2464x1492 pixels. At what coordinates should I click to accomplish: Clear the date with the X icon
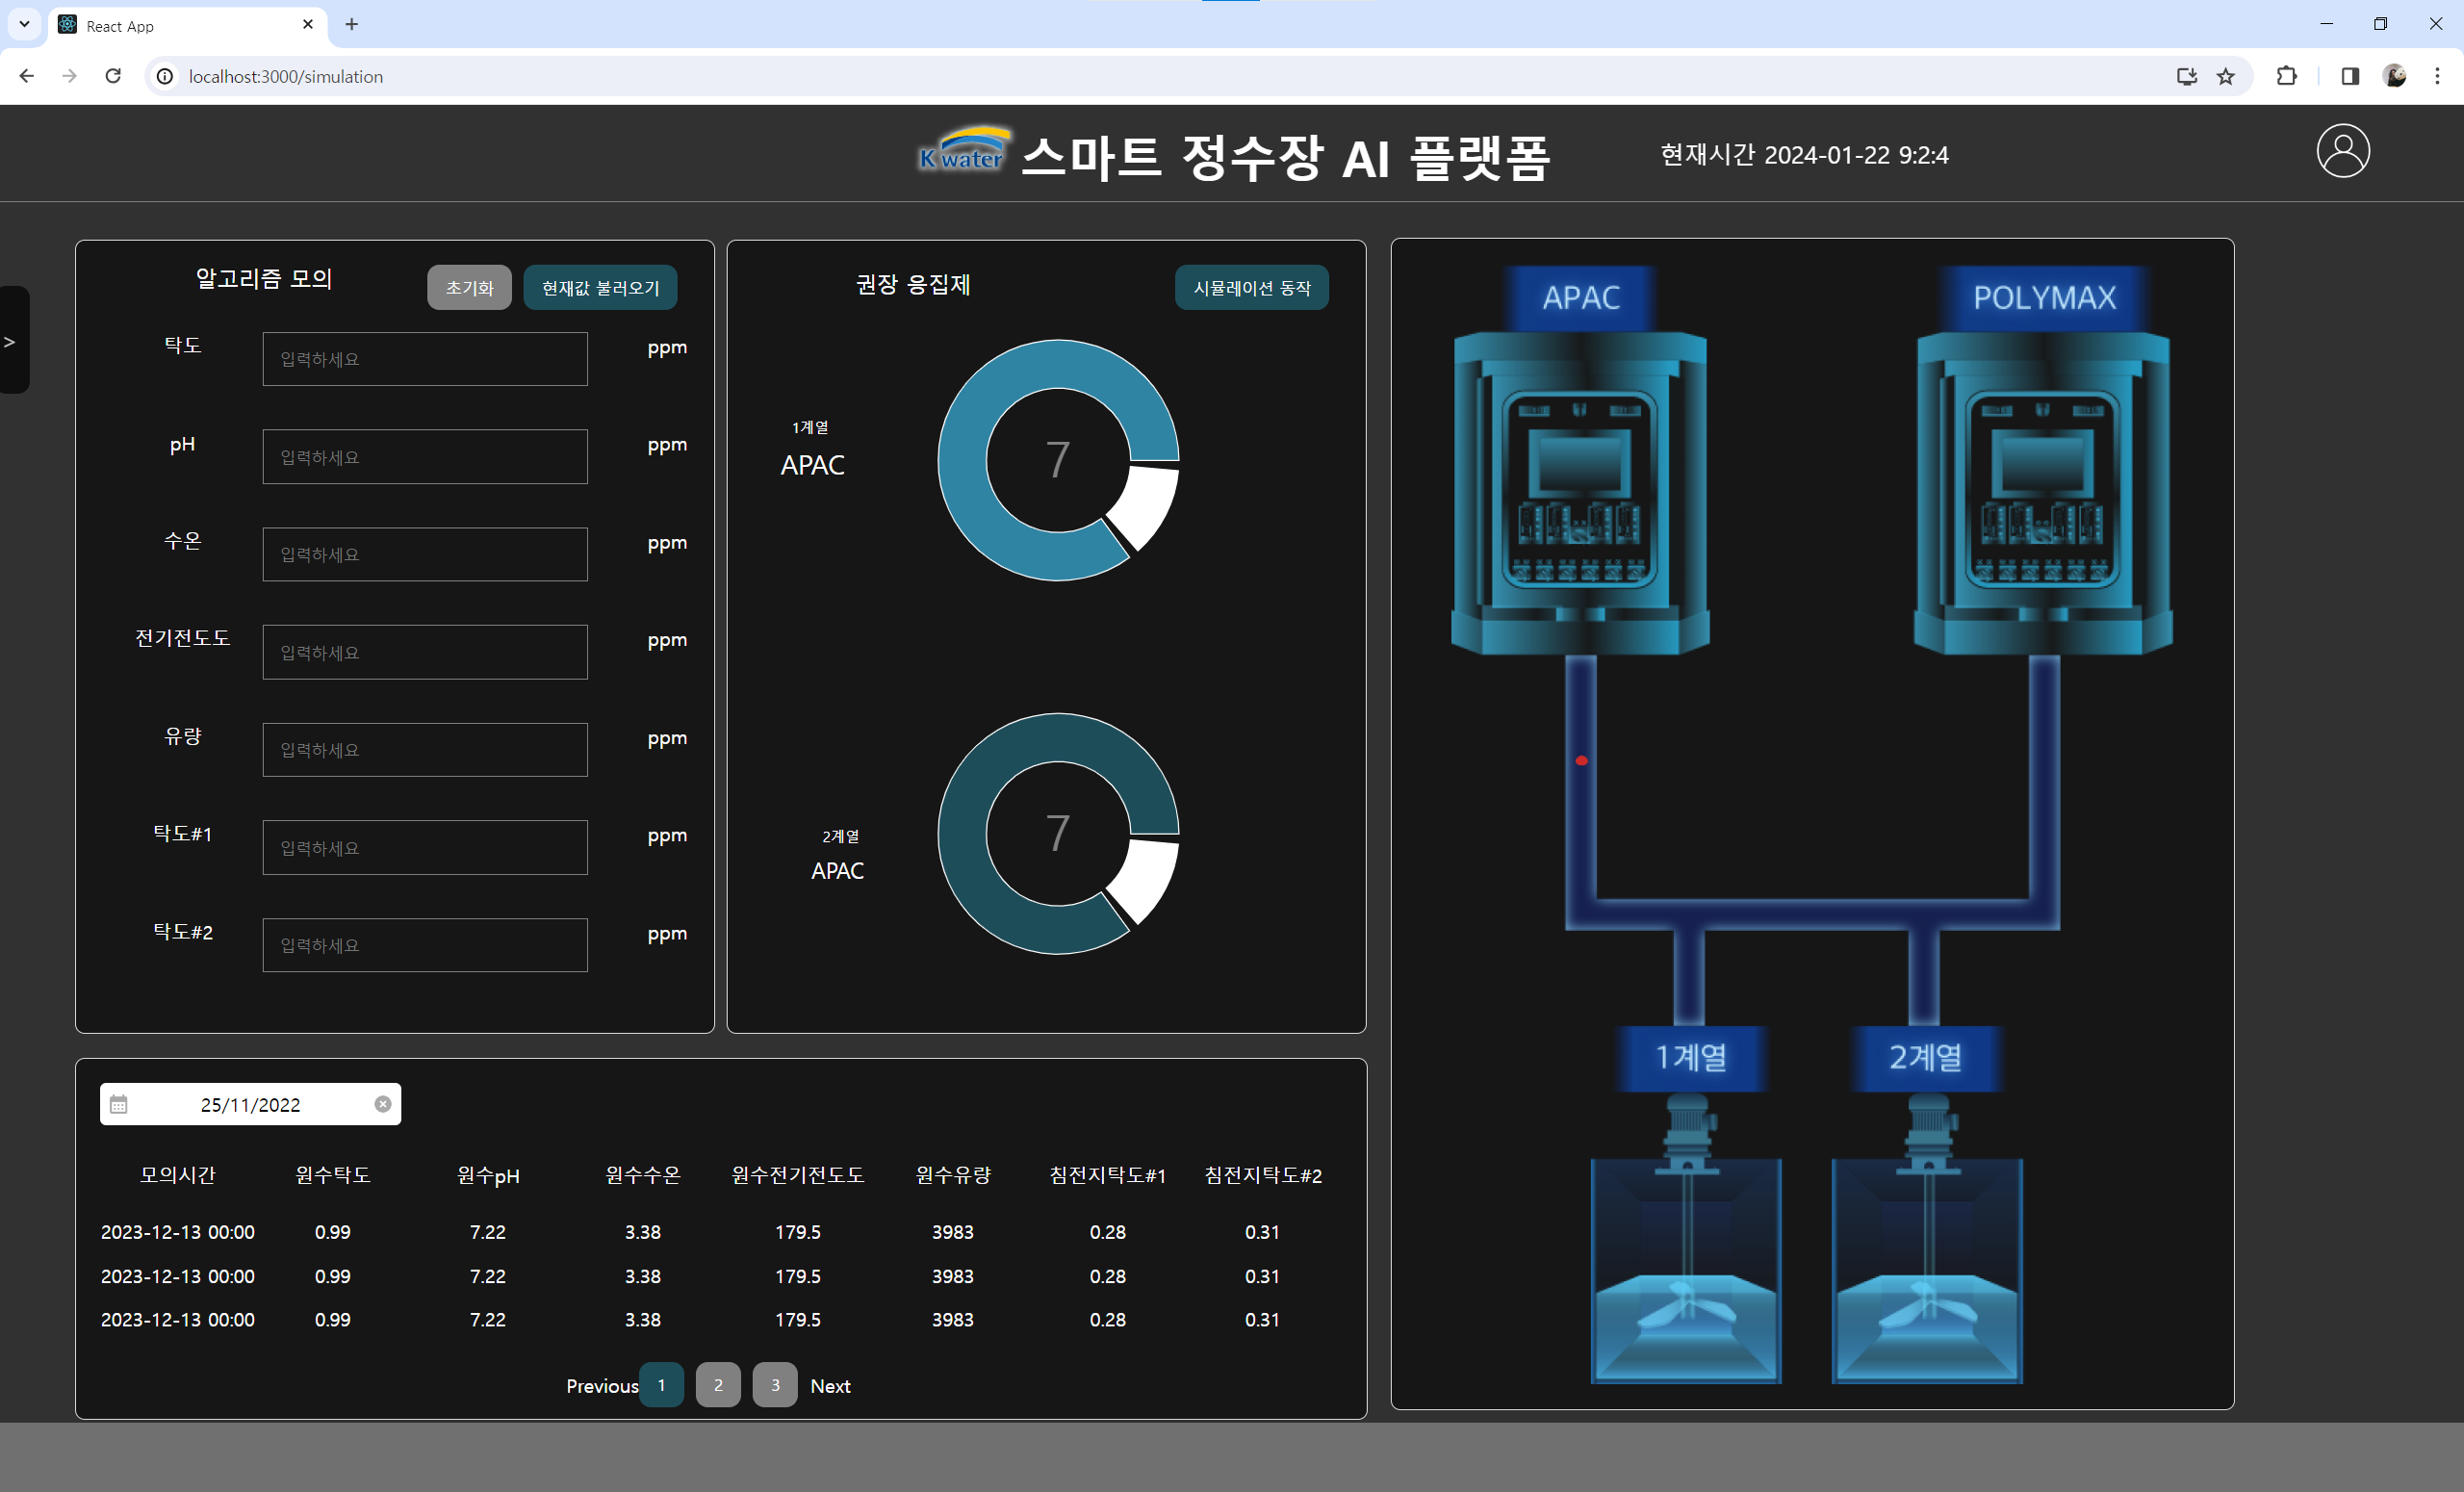(x=383, y=1104)
